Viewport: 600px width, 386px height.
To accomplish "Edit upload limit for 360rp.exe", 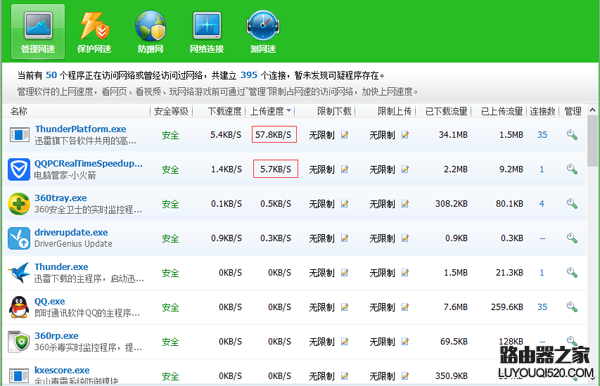I will [405, 341].
